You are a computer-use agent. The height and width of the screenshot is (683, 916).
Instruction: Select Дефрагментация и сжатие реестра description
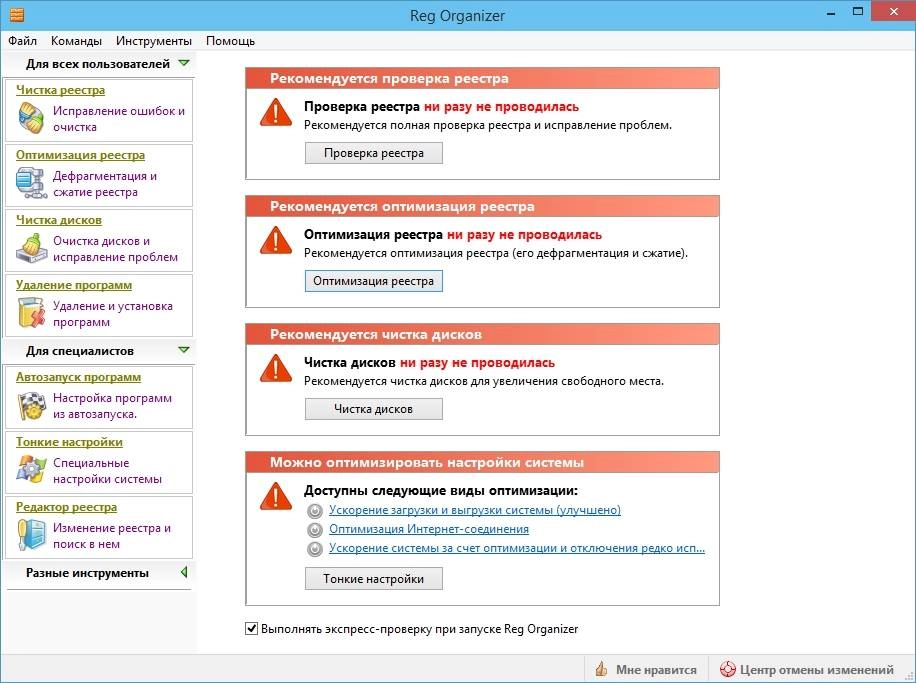coord(105,183)
